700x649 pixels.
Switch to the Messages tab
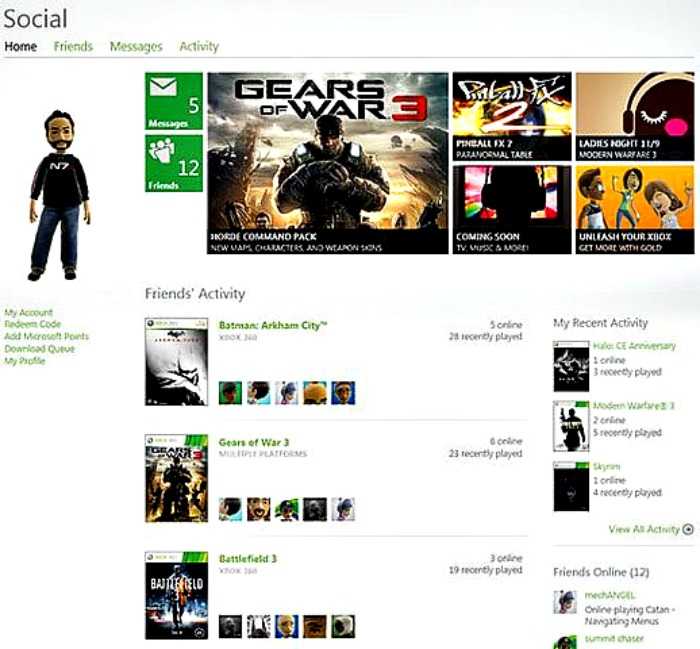pyautogui.click(x=136, y=47)
